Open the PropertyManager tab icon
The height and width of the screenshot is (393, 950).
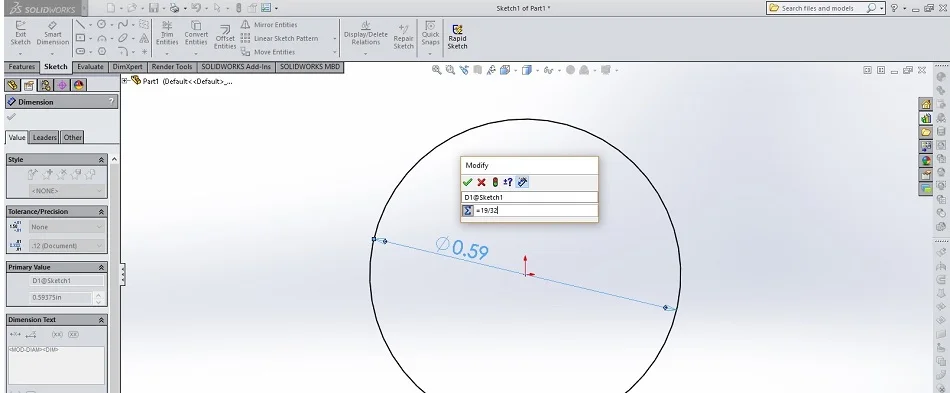click(x=28, y=85)
